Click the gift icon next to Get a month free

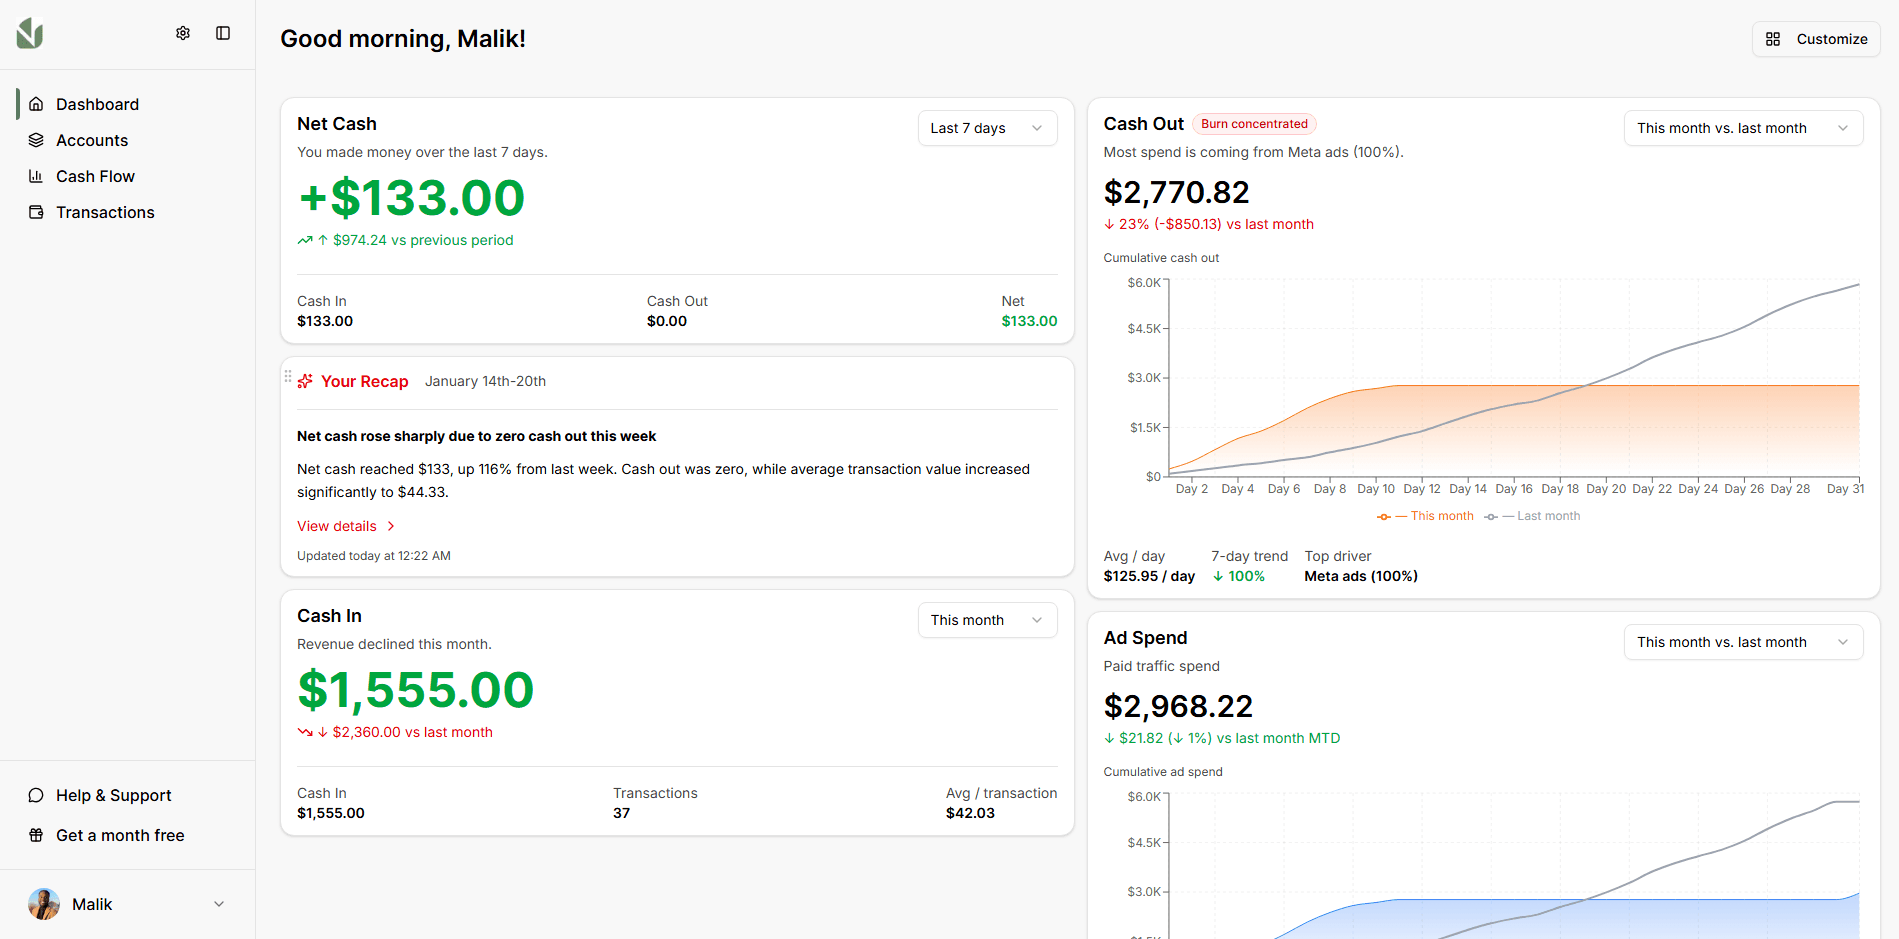click(37, 835)
